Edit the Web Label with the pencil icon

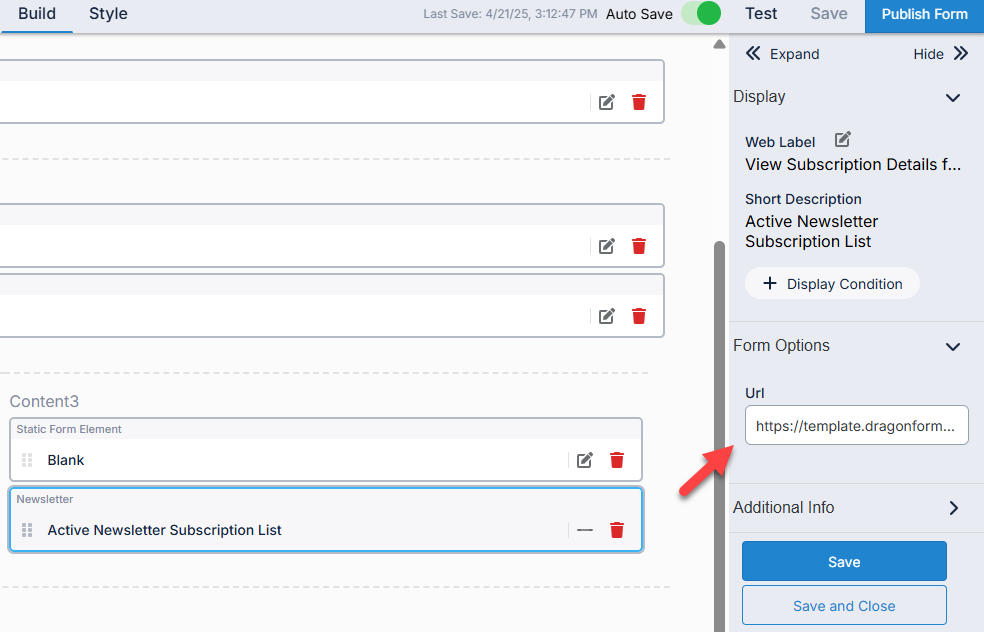click(843, 140)
